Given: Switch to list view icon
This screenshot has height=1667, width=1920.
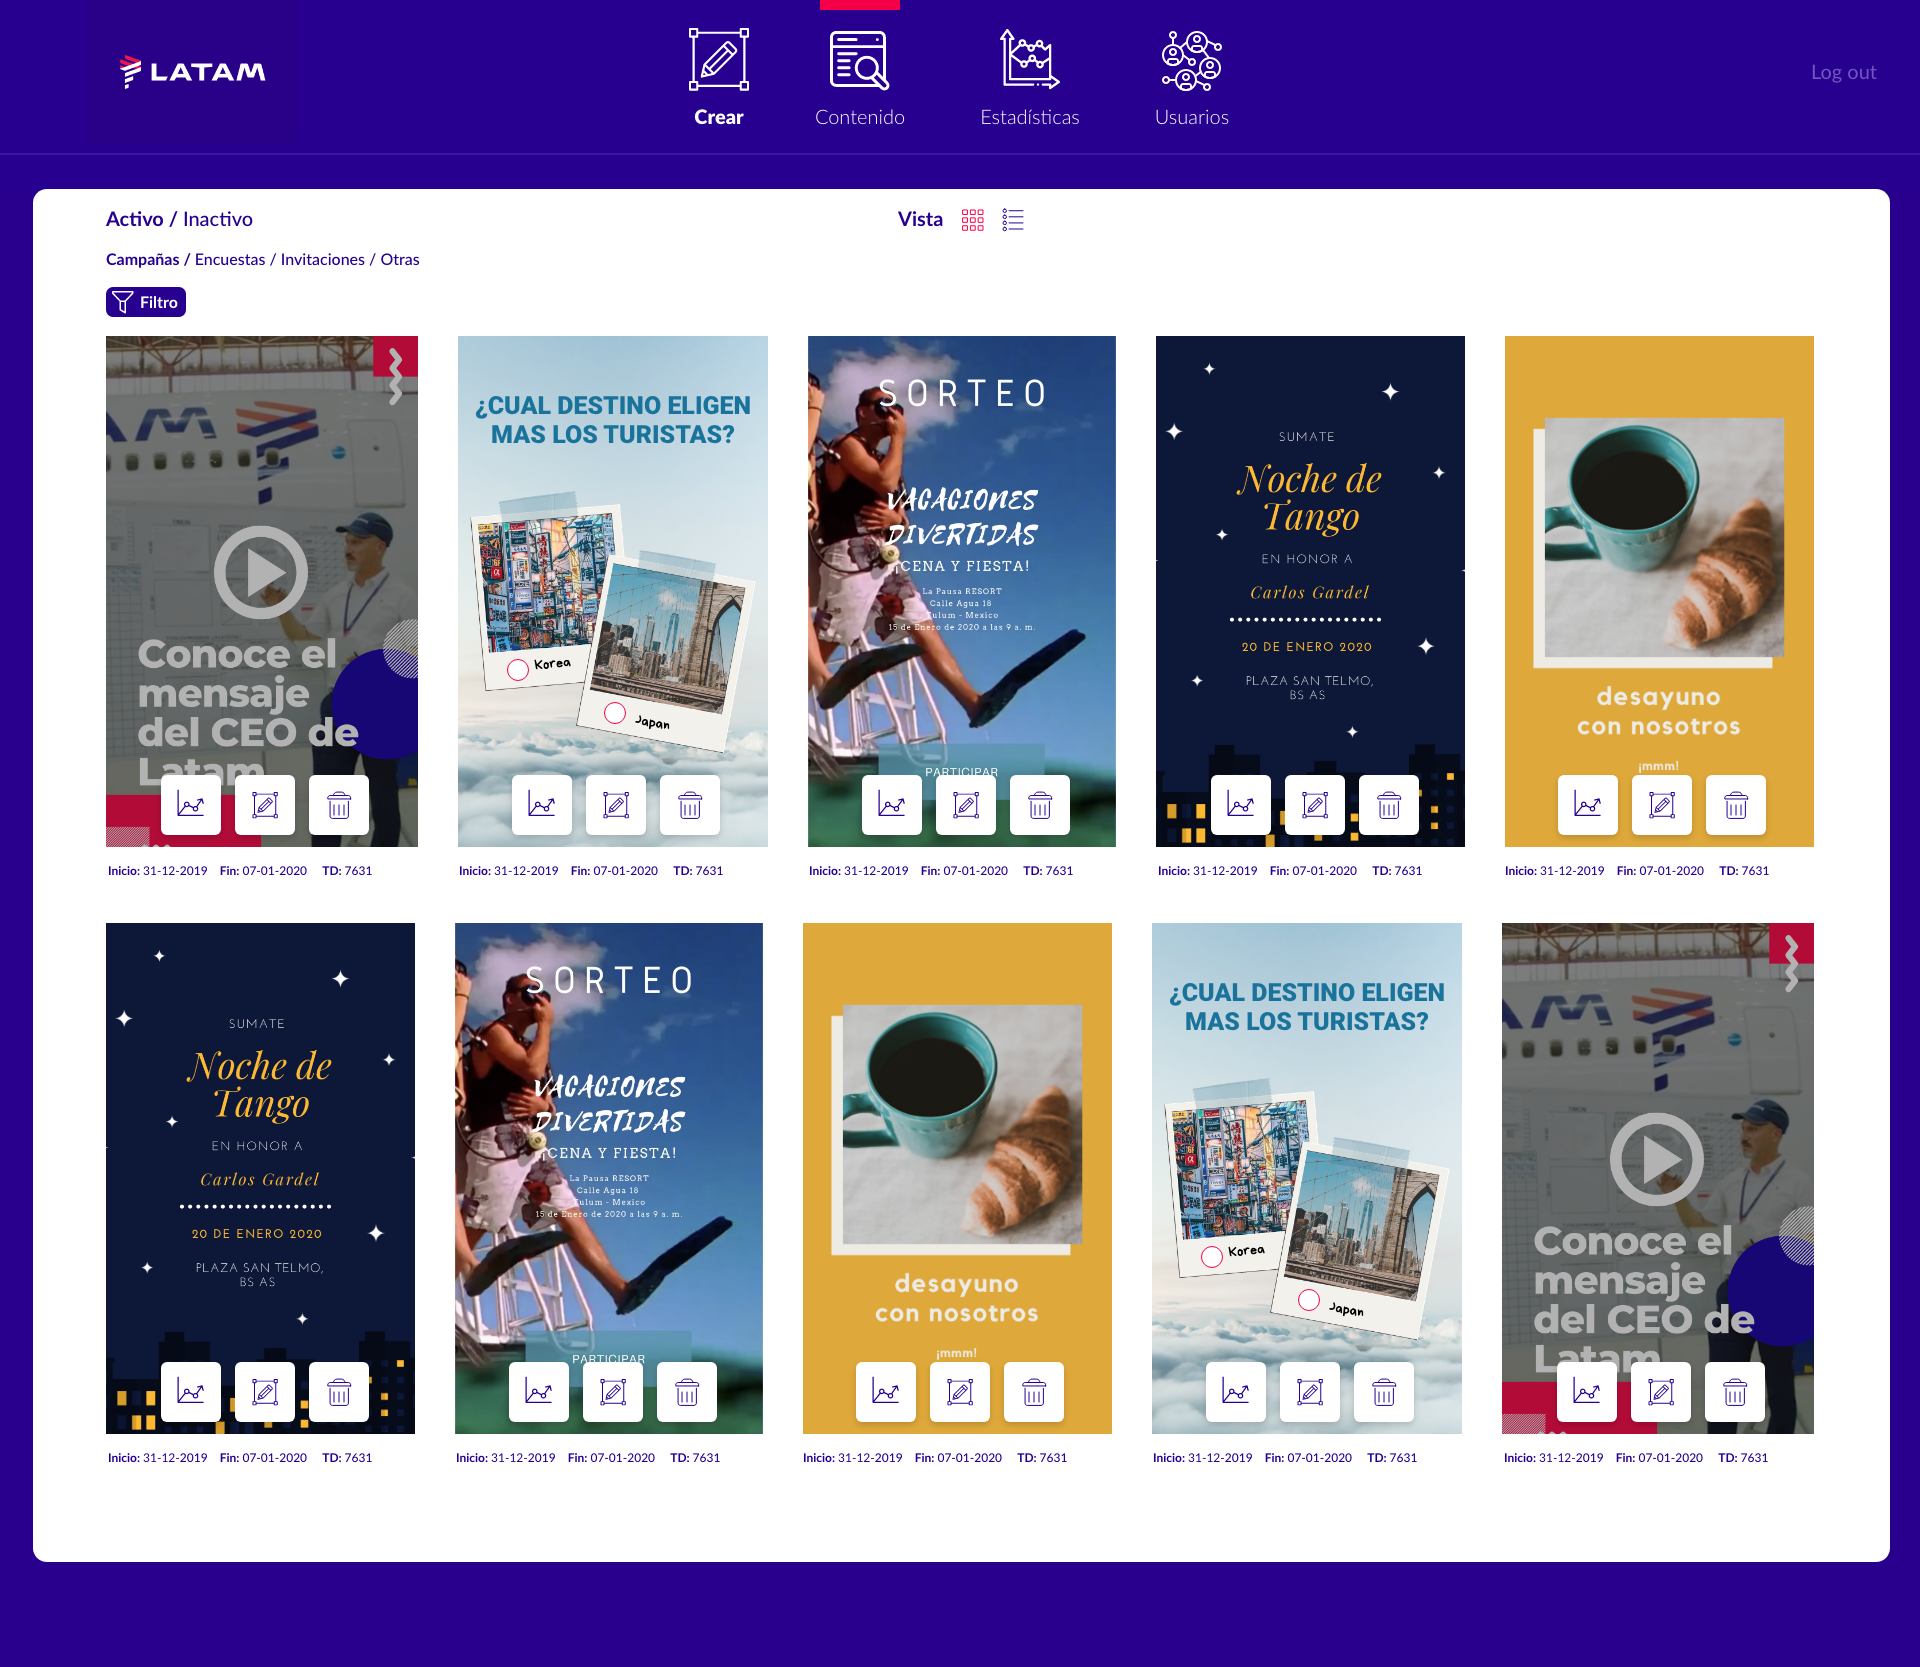Looking at the screenshot, I should [x=1013, y=220].
